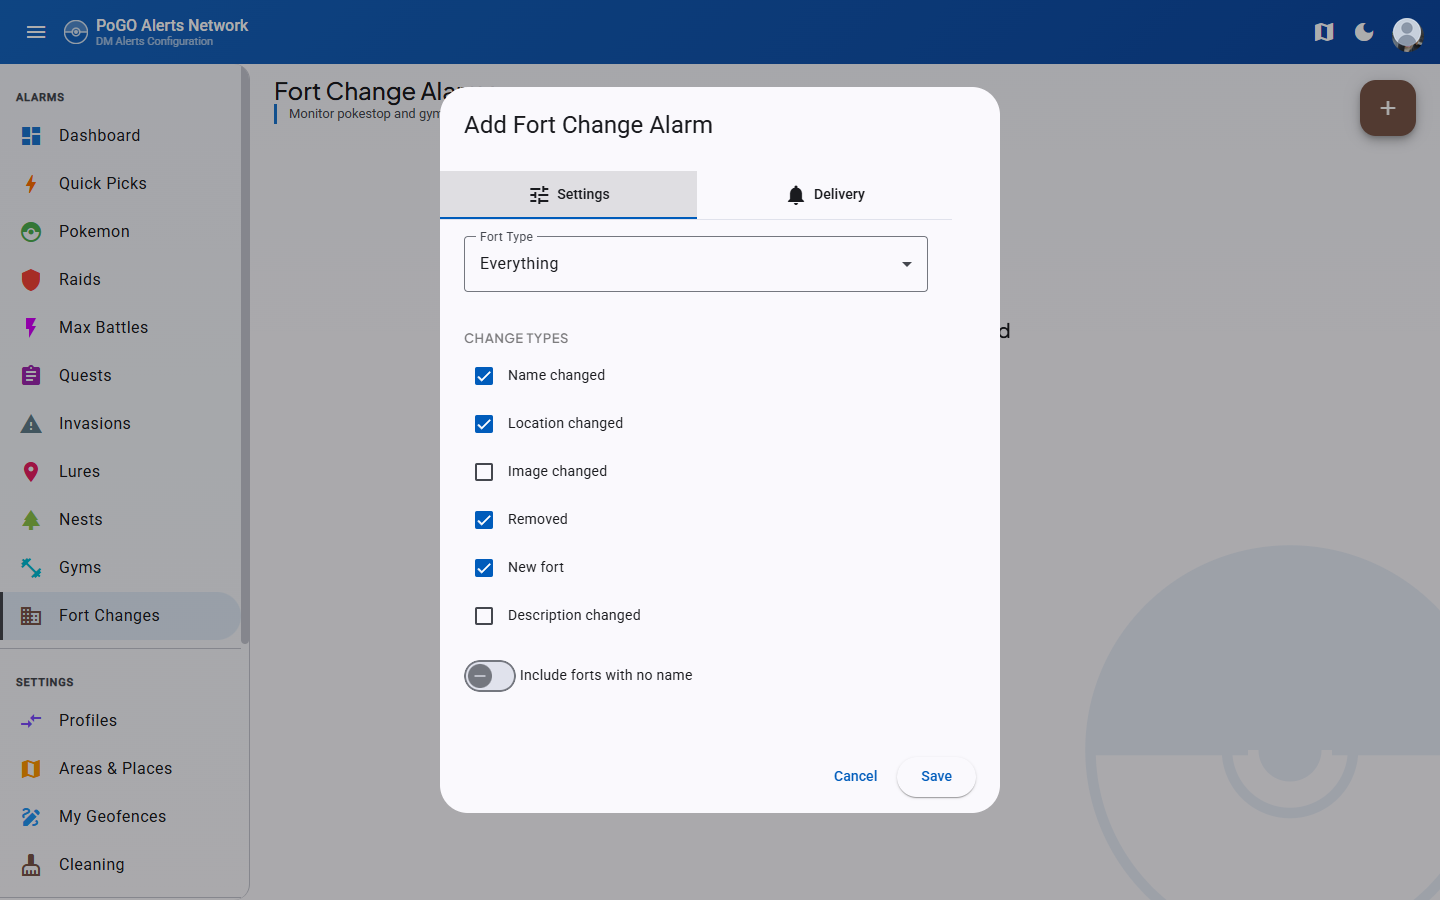This screenshot has width=1440, height=900.
Task: Click the Fort Type dropdown arrow
Action: [907, 264]
